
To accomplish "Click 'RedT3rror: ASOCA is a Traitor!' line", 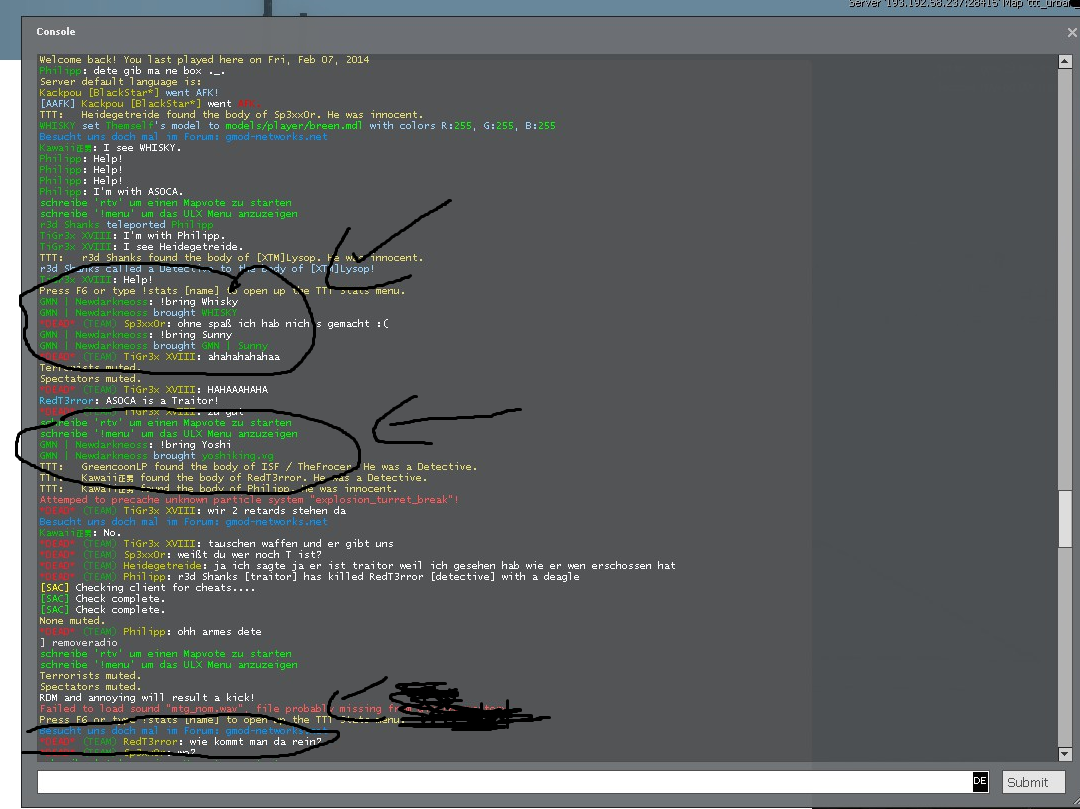I will 129,401.
